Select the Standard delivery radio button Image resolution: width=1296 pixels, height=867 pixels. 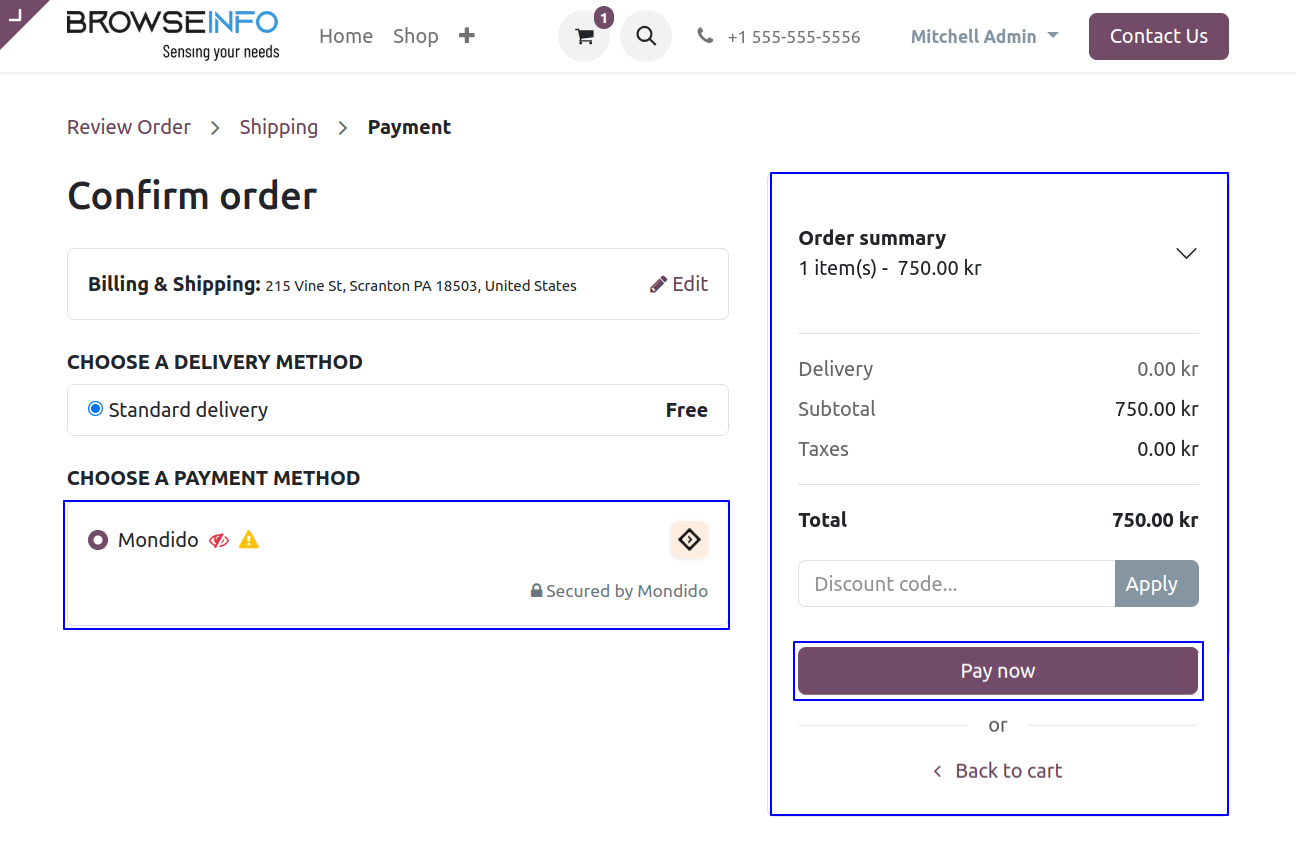[96, 409]
